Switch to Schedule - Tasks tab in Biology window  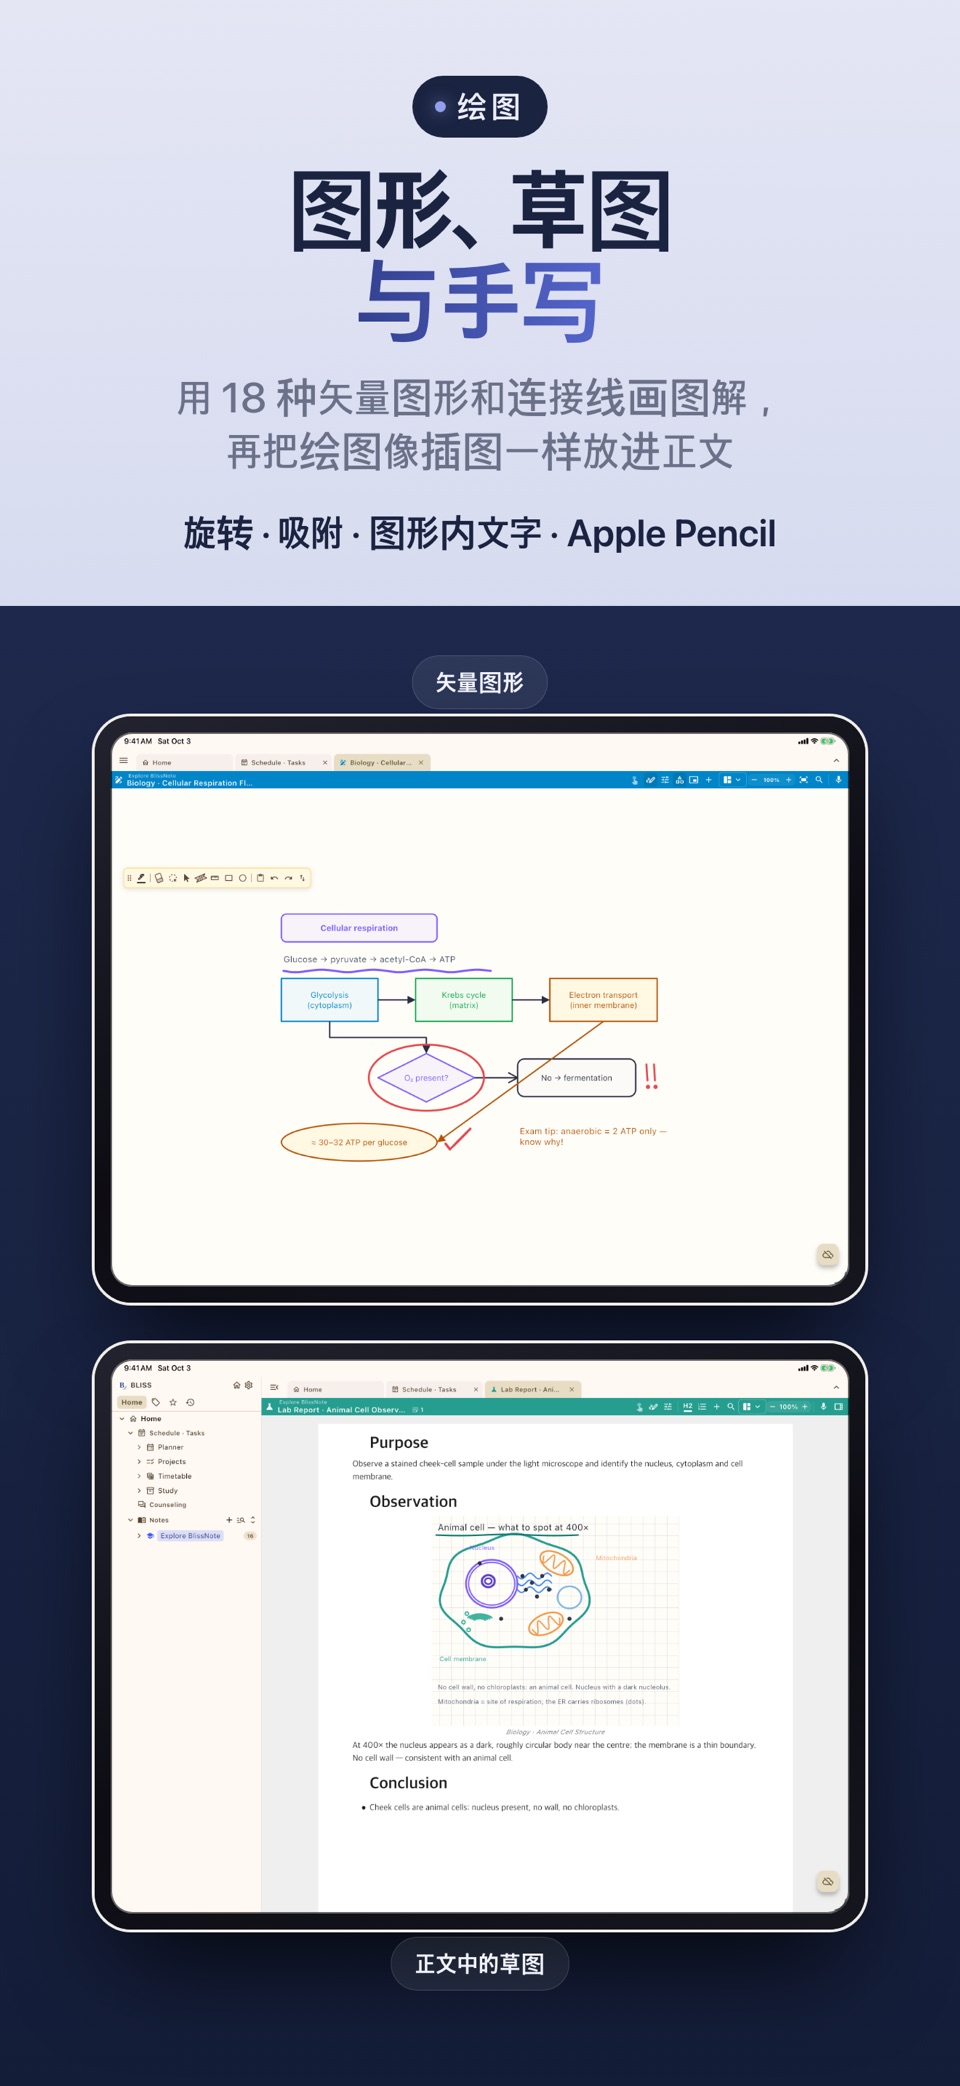click(283, 762)
